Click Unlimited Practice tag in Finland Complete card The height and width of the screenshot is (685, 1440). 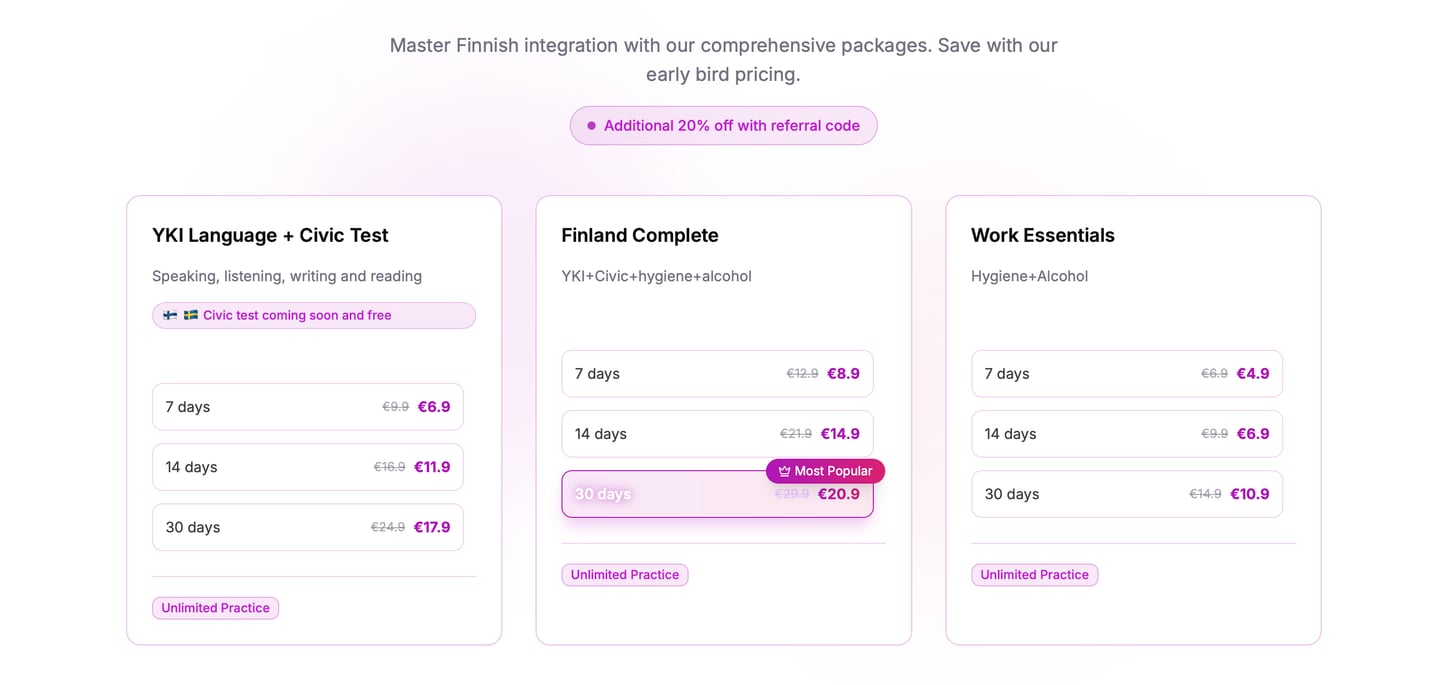coord(624,575)
